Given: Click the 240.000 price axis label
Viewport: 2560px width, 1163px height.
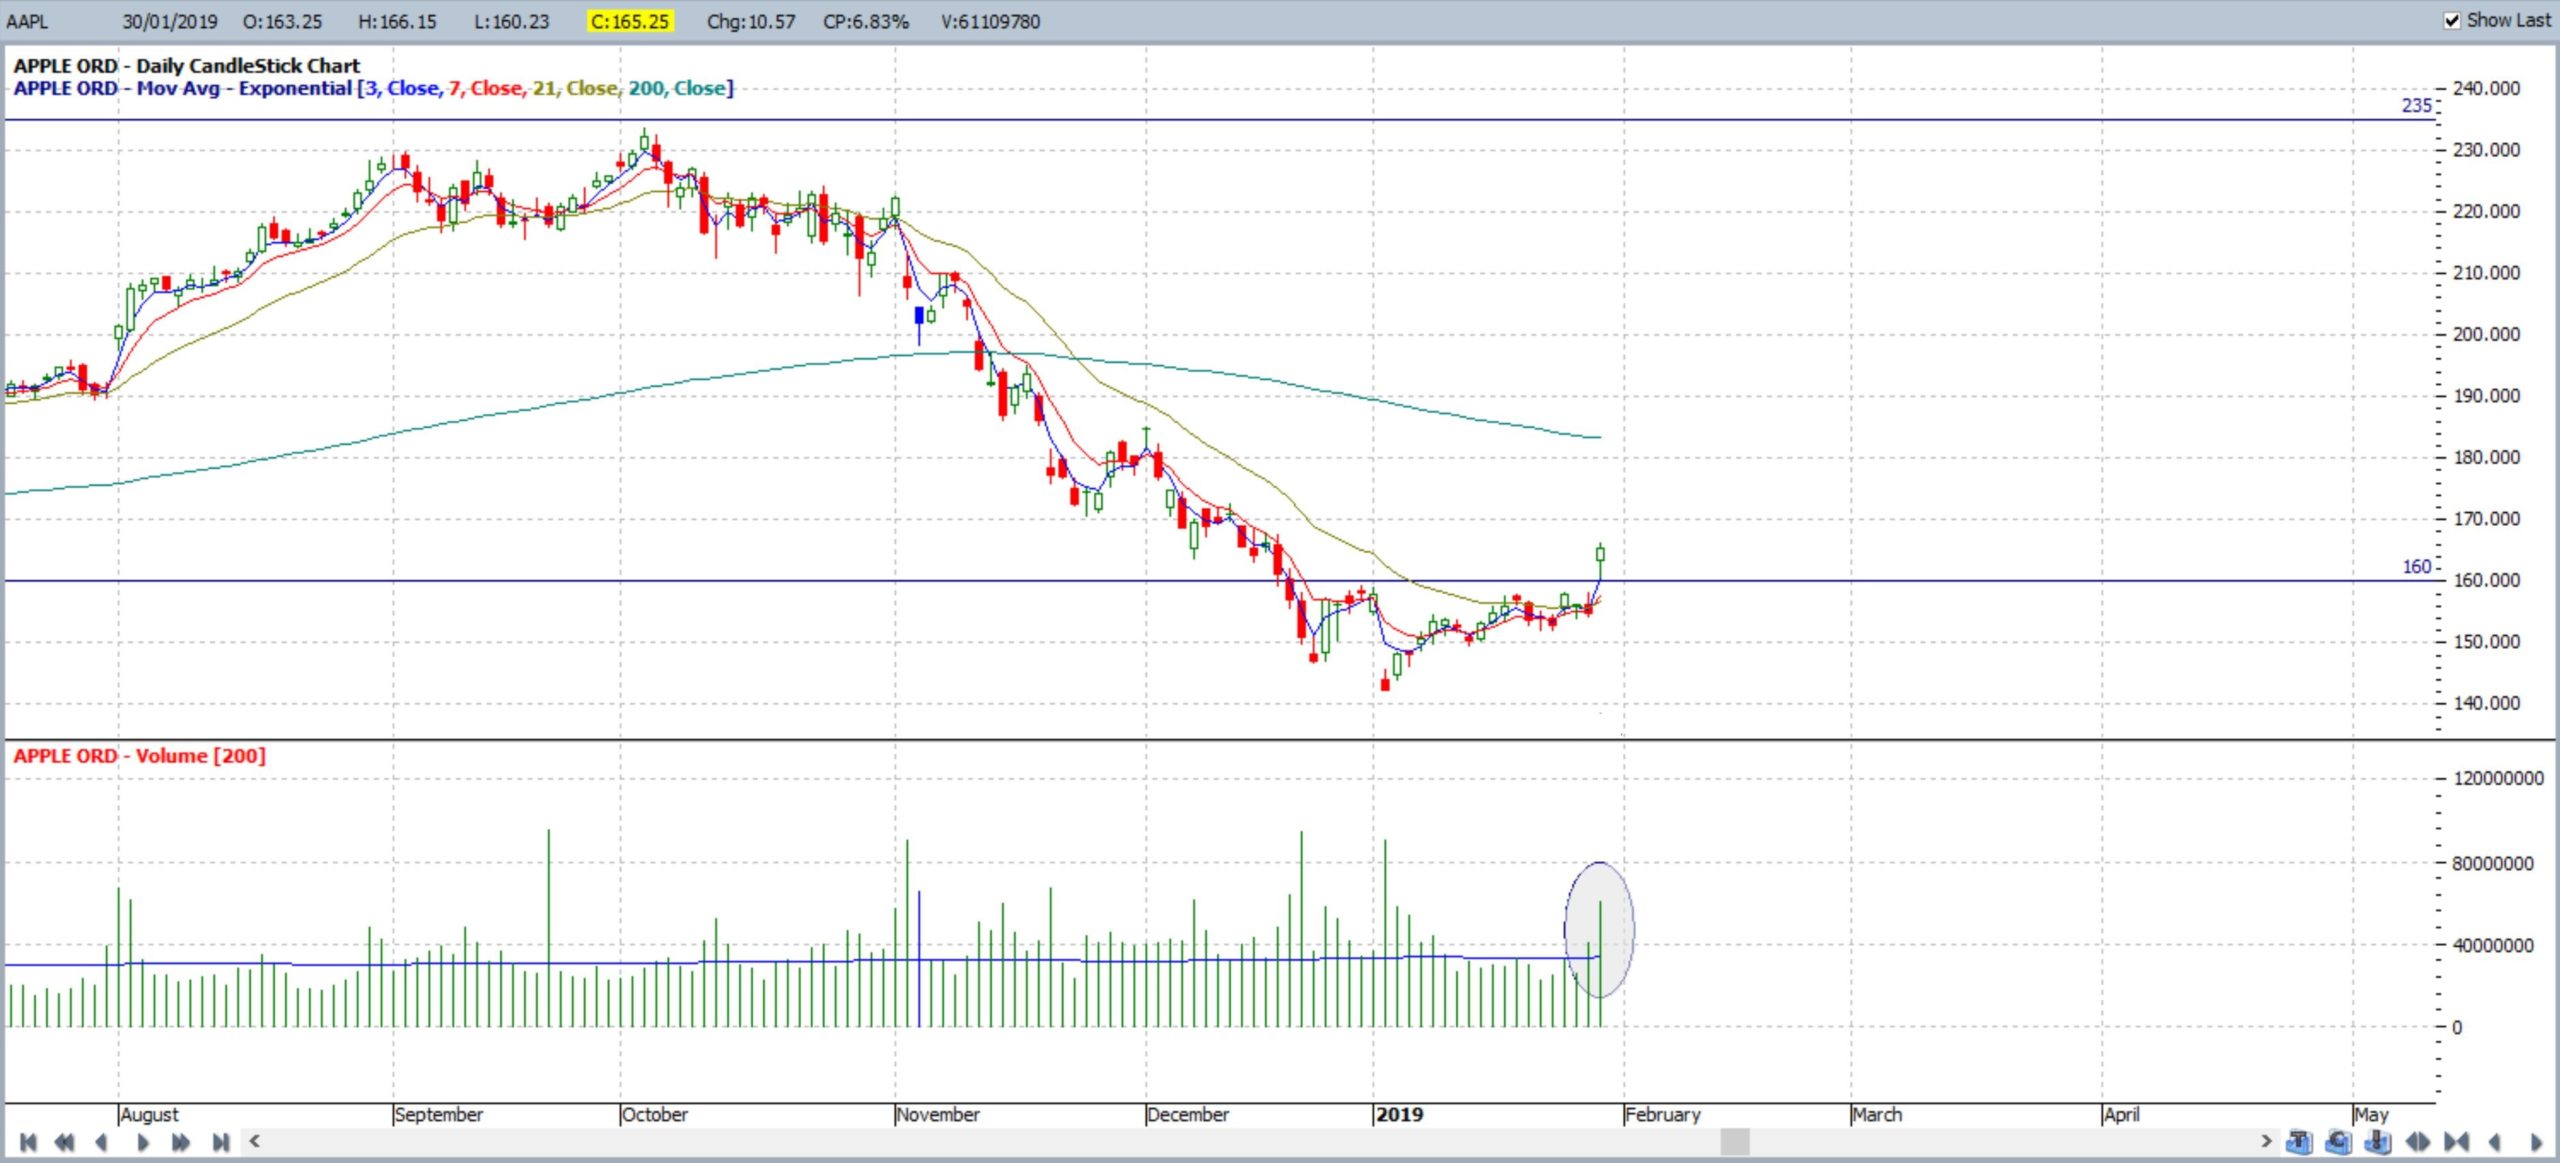Looking at the screenshot, I should coord(2486,88).
